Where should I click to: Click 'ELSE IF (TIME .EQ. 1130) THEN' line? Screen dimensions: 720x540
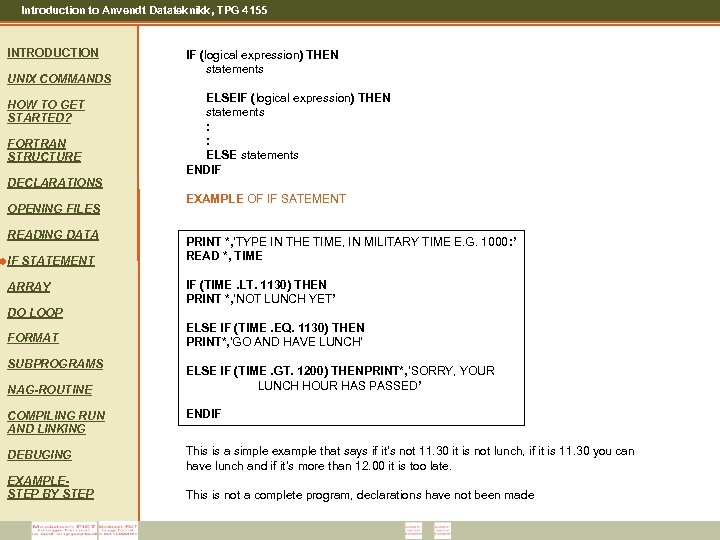(x=276, y=328)
